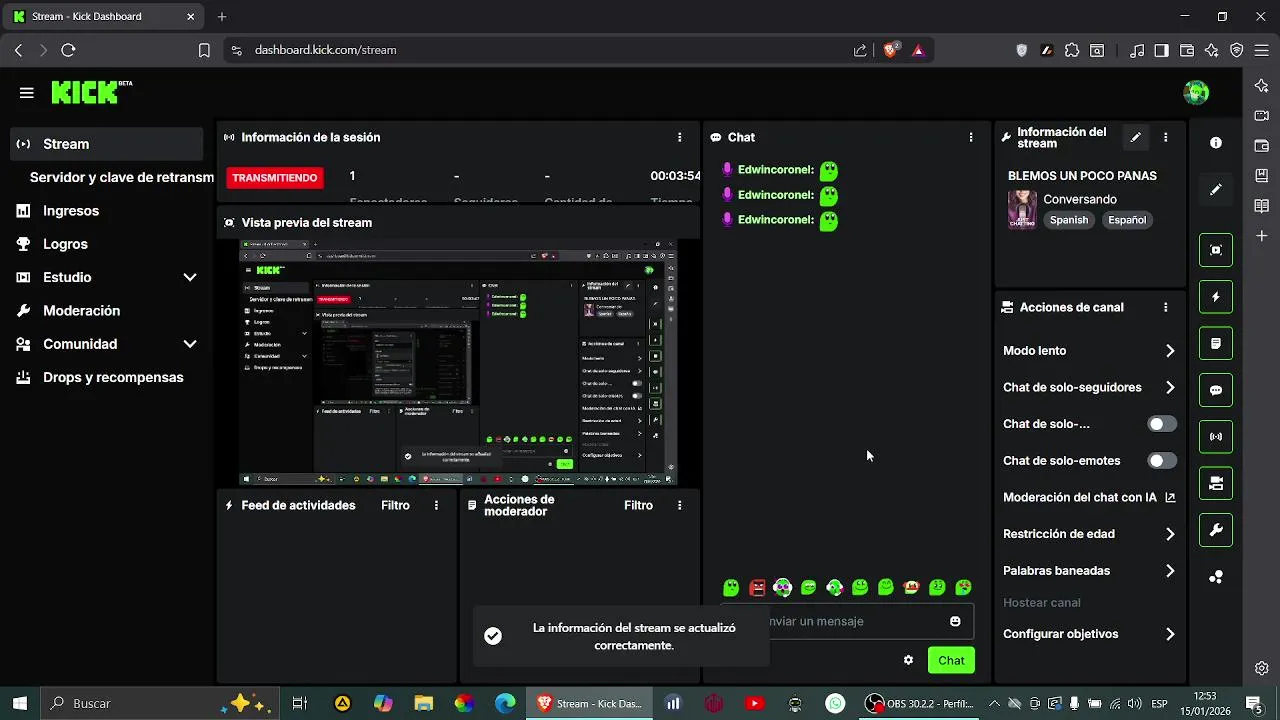Click the Enviar un mensaje chat input
This screenshot has width=1280, height=720.
845,621
